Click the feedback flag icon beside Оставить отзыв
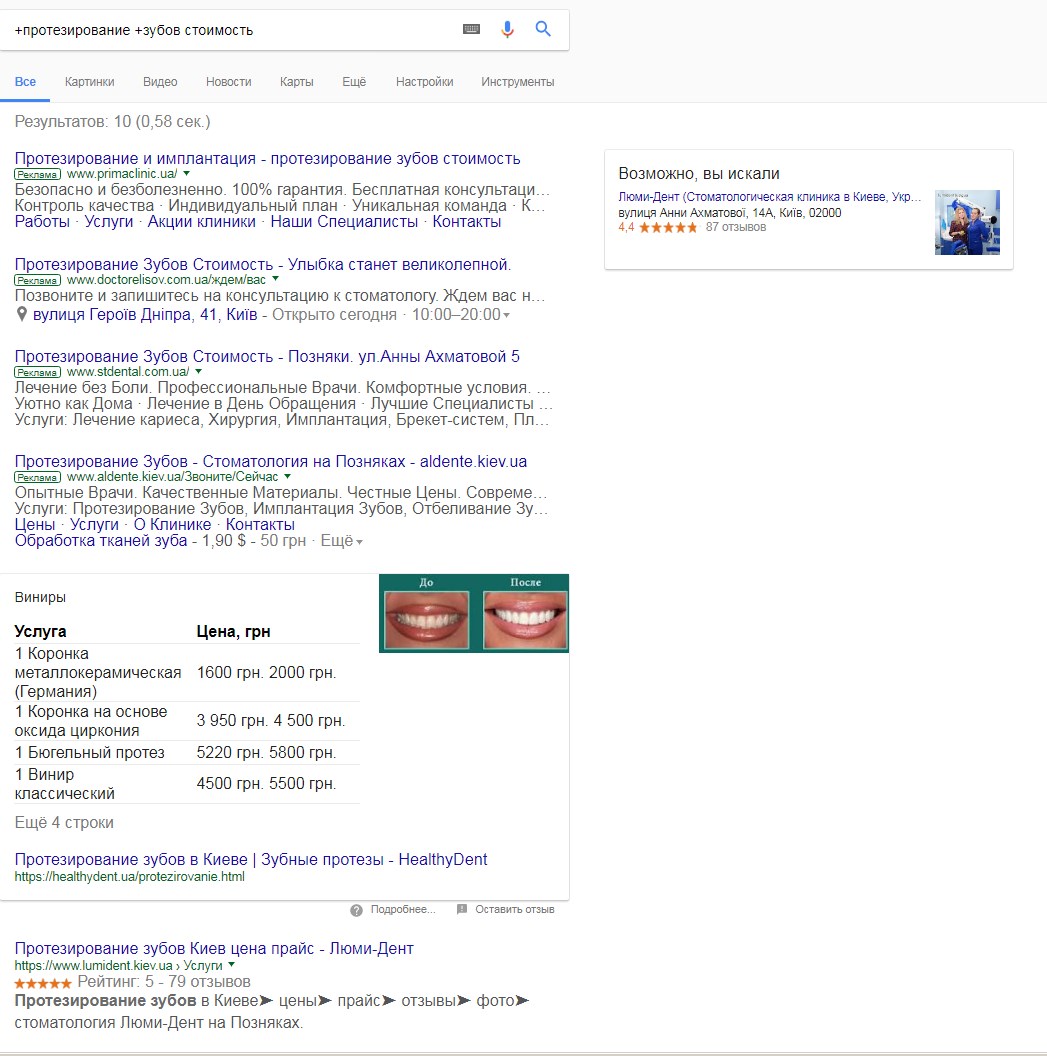This screenshot has height=1056, width=1047. tap(462, 910)
